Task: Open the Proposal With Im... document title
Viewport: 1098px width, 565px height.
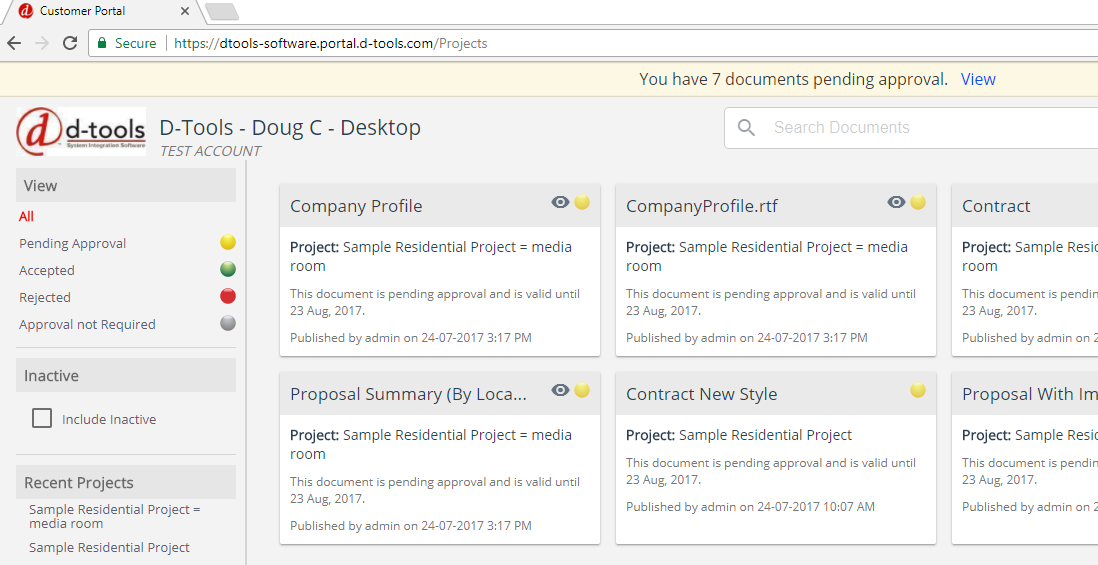Action: coord(1029,394)
